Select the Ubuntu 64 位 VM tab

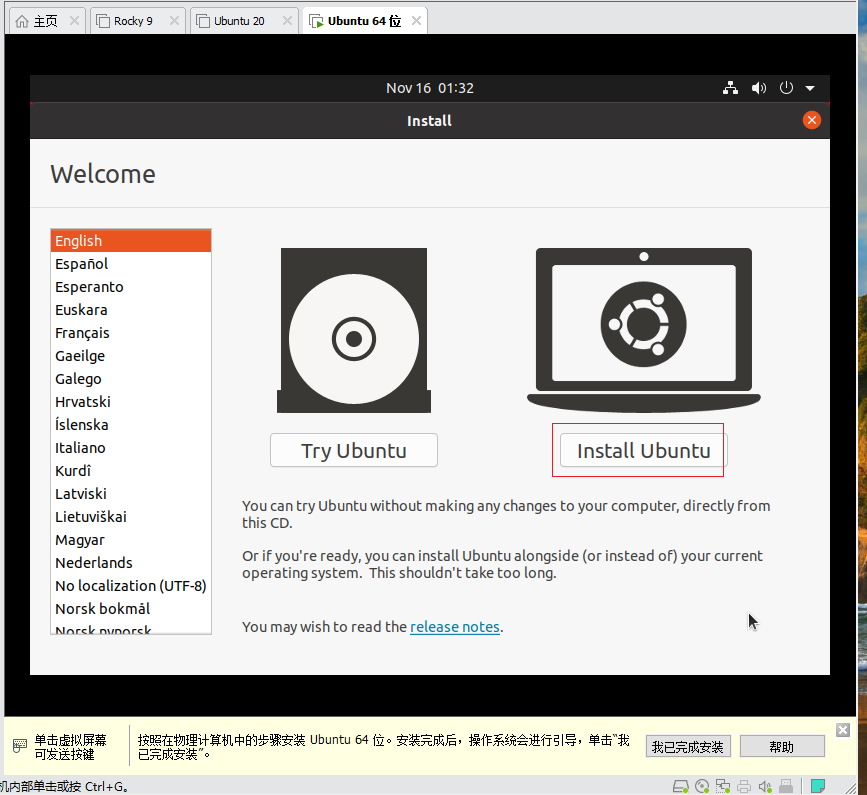(364, 21)
